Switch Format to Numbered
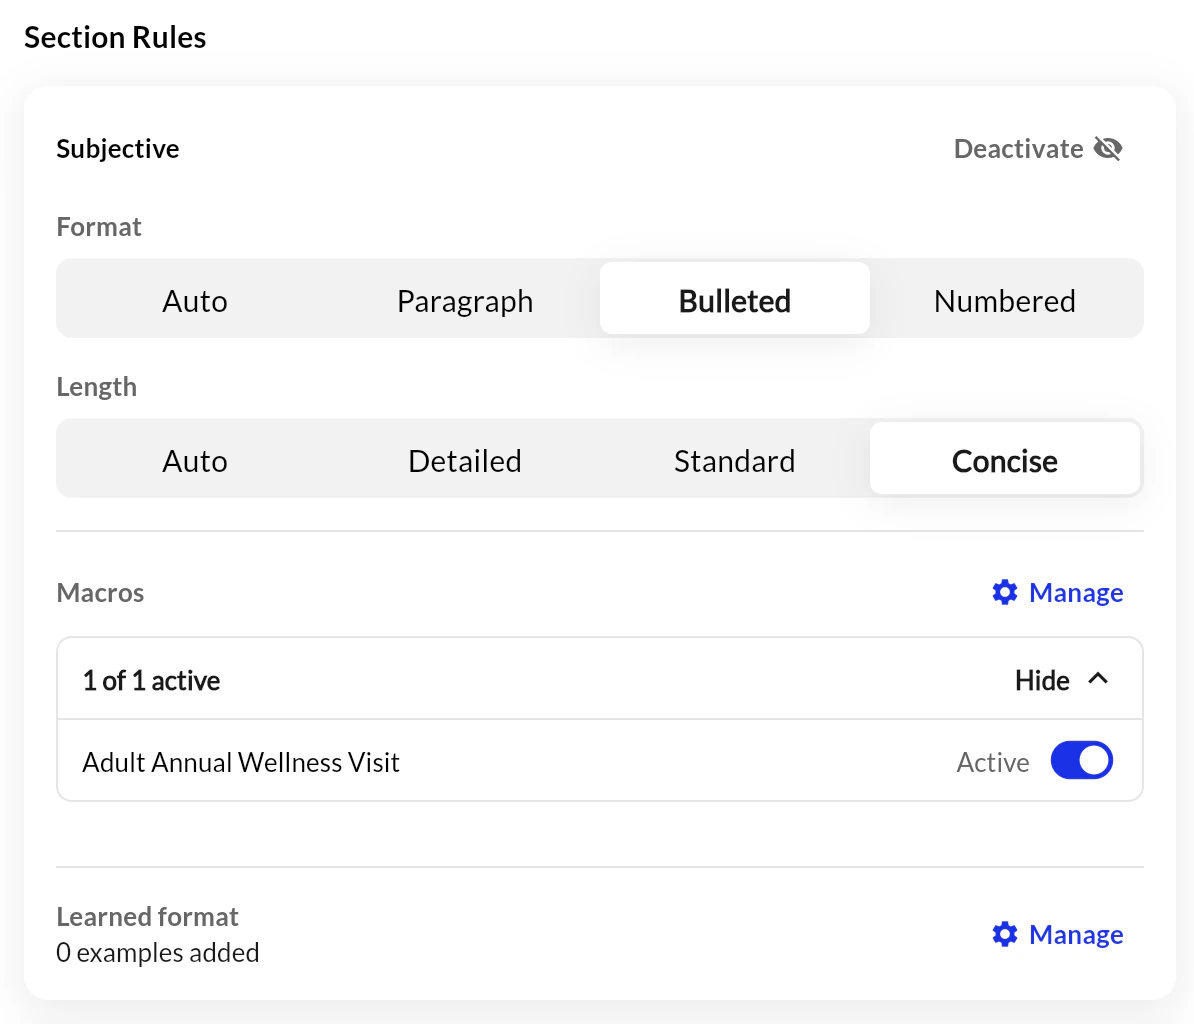Image resolution: width=1194 pixels, height=1024 pixels. [x=1005, y=301]
